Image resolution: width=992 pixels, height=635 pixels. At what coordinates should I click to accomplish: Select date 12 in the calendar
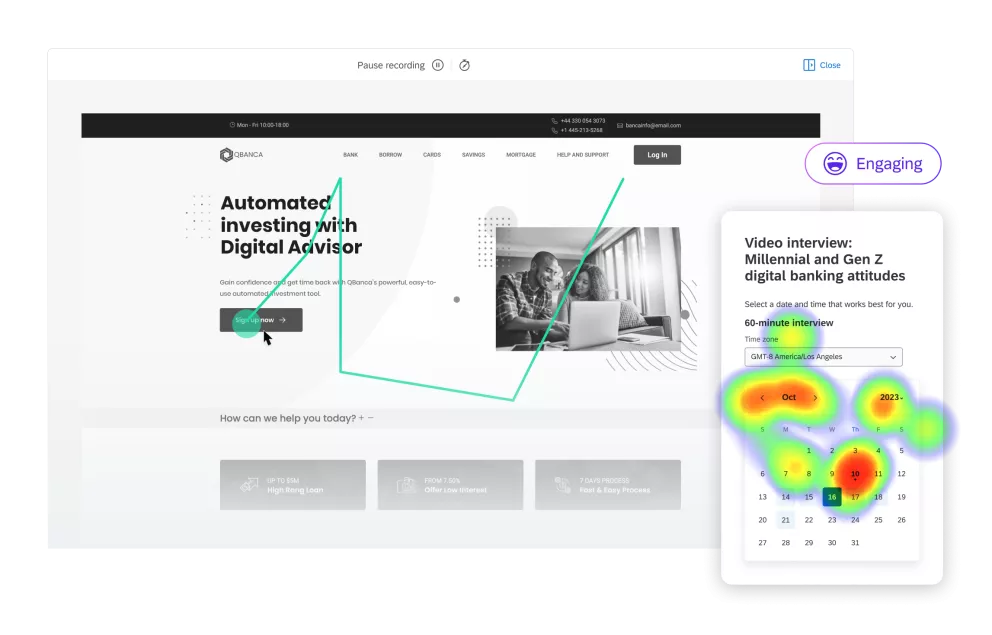902,474
